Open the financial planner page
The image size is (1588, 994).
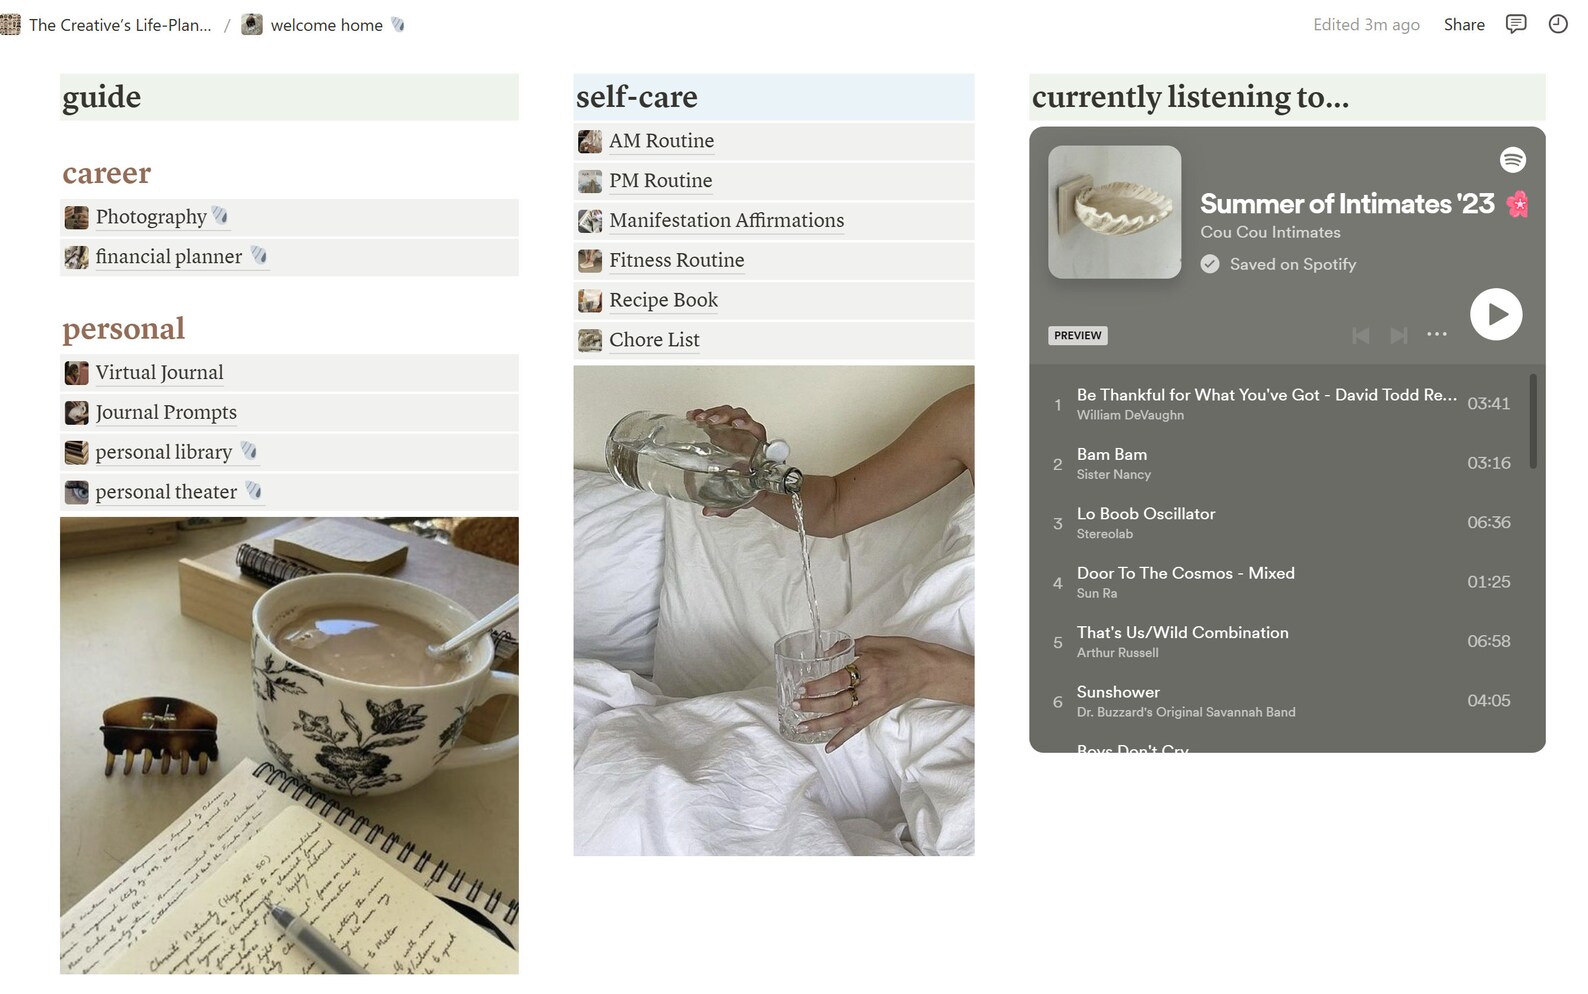(x=289, y=257)
